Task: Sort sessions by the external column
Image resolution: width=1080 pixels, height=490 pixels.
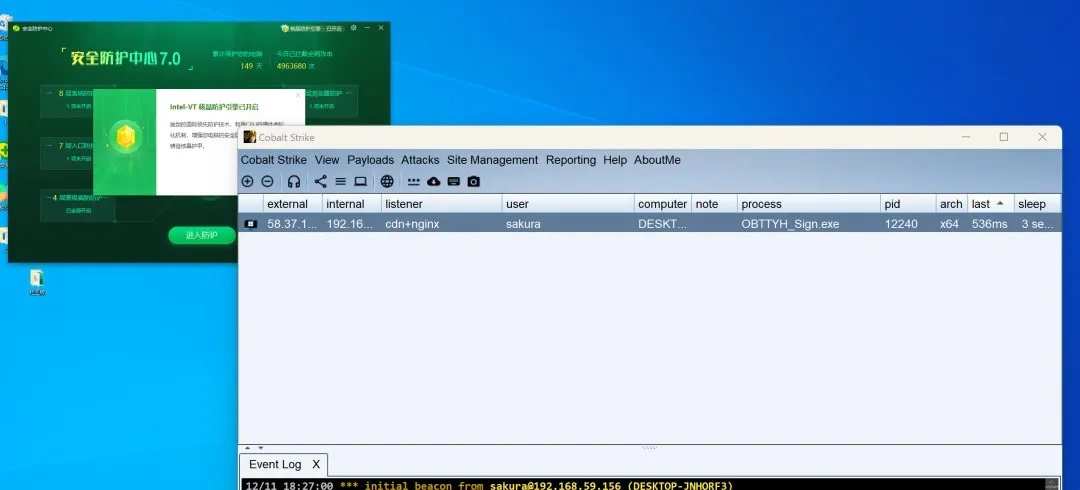Action: (x=293, y=204)
